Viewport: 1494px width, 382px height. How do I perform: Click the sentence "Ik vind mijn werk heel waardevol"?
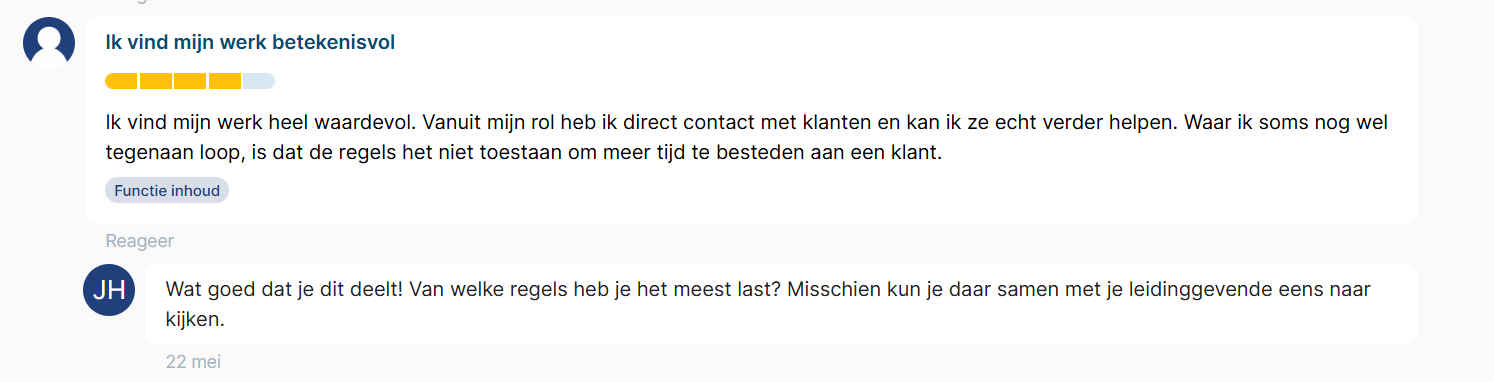[x=260, y=123]
